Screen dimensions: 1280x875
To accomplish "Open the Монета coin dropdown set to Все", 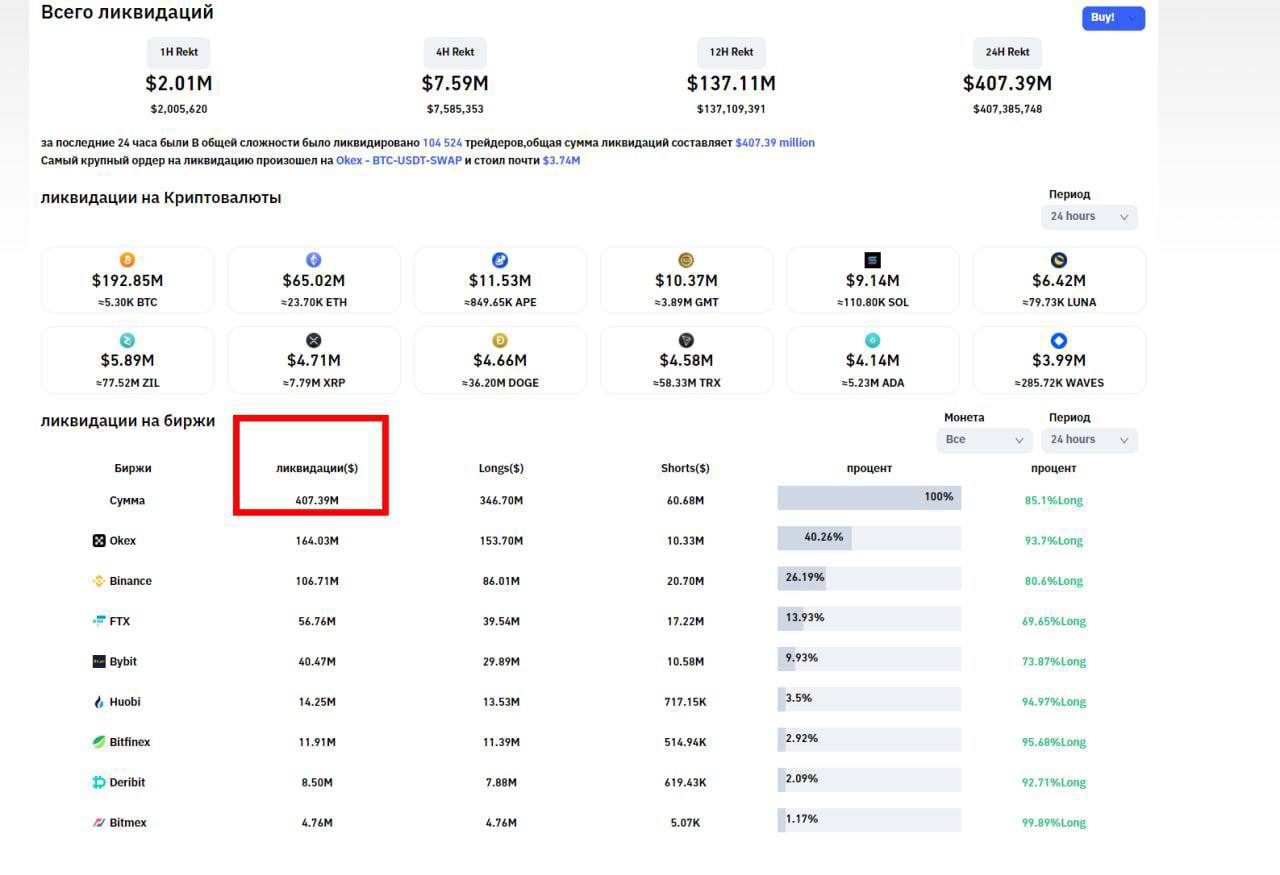I will [x=984, y=440].
